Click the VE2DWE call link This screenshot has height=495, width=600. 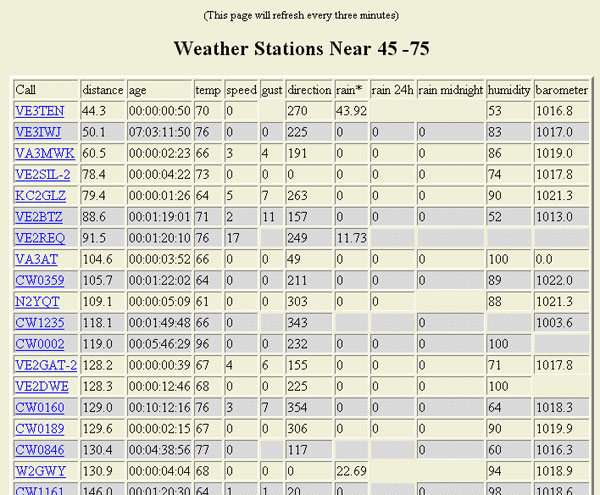(40, 386)
